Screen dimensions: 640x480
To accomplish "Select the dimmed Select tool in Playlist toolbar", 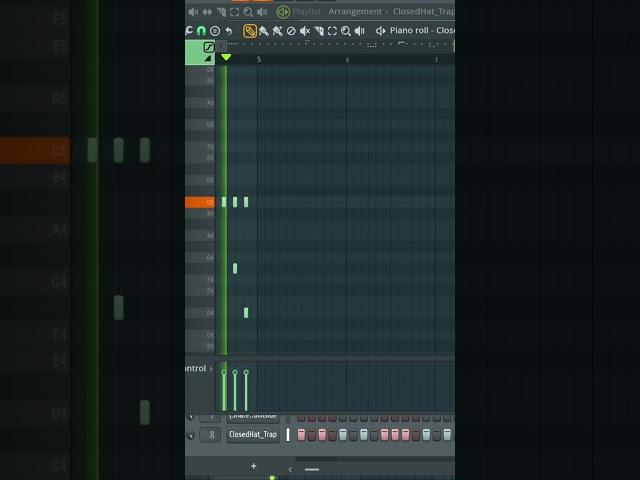I will coord(235,12).
